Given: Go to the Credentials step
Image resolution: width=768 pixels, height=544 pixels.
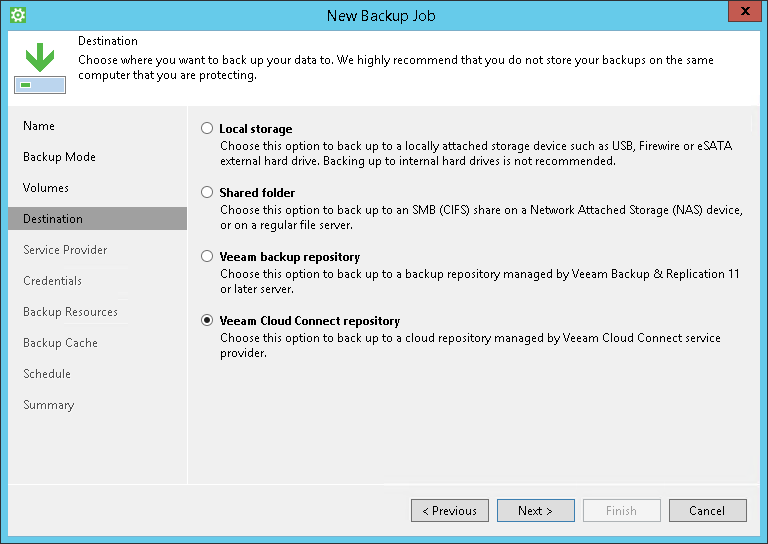Looking at the screenshot, I should coord(52,281).
